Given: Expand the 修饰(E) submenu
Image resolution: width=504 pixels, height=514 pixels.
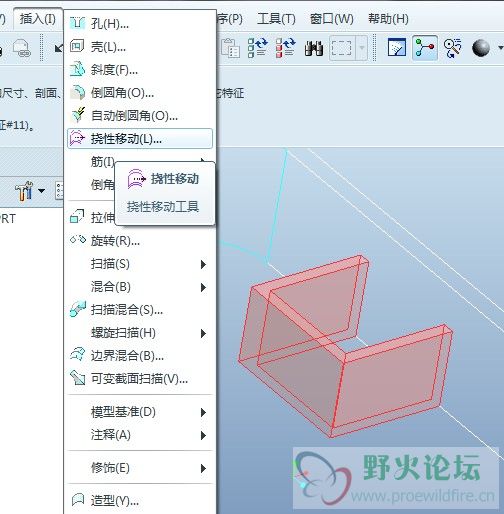Looking at the screenshot, I should (x=140, y=468).
